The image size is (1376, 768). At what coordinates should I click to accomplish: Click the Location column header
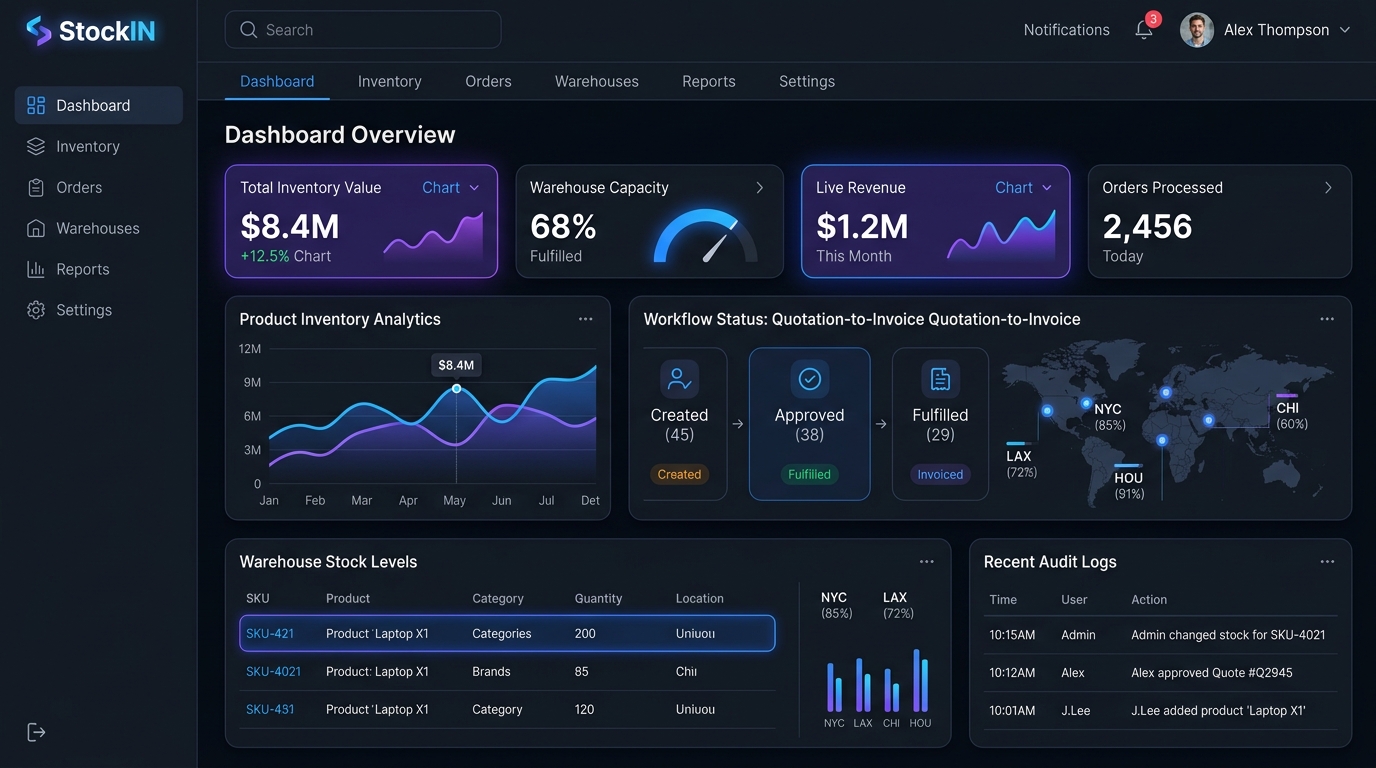pyautogui.click(x=699, y=599)
